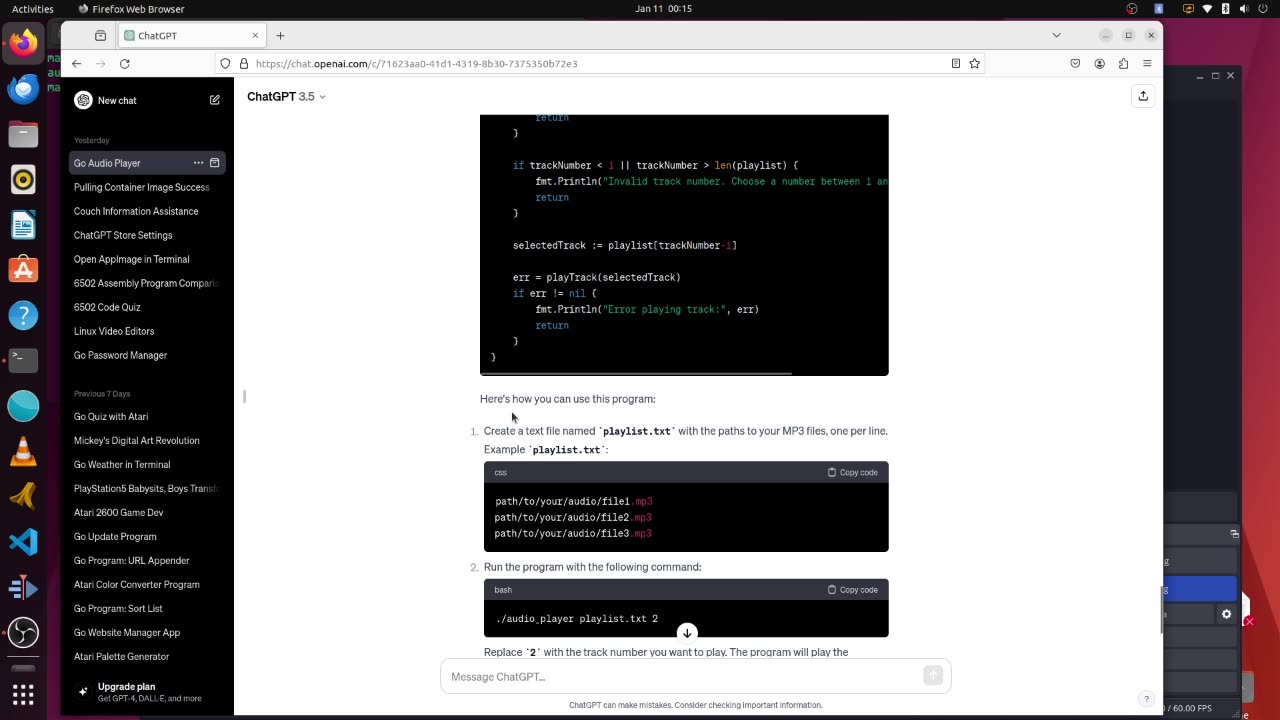Select the ChatGPT tab
1280x720 pixels.
(x=191, y=35)
